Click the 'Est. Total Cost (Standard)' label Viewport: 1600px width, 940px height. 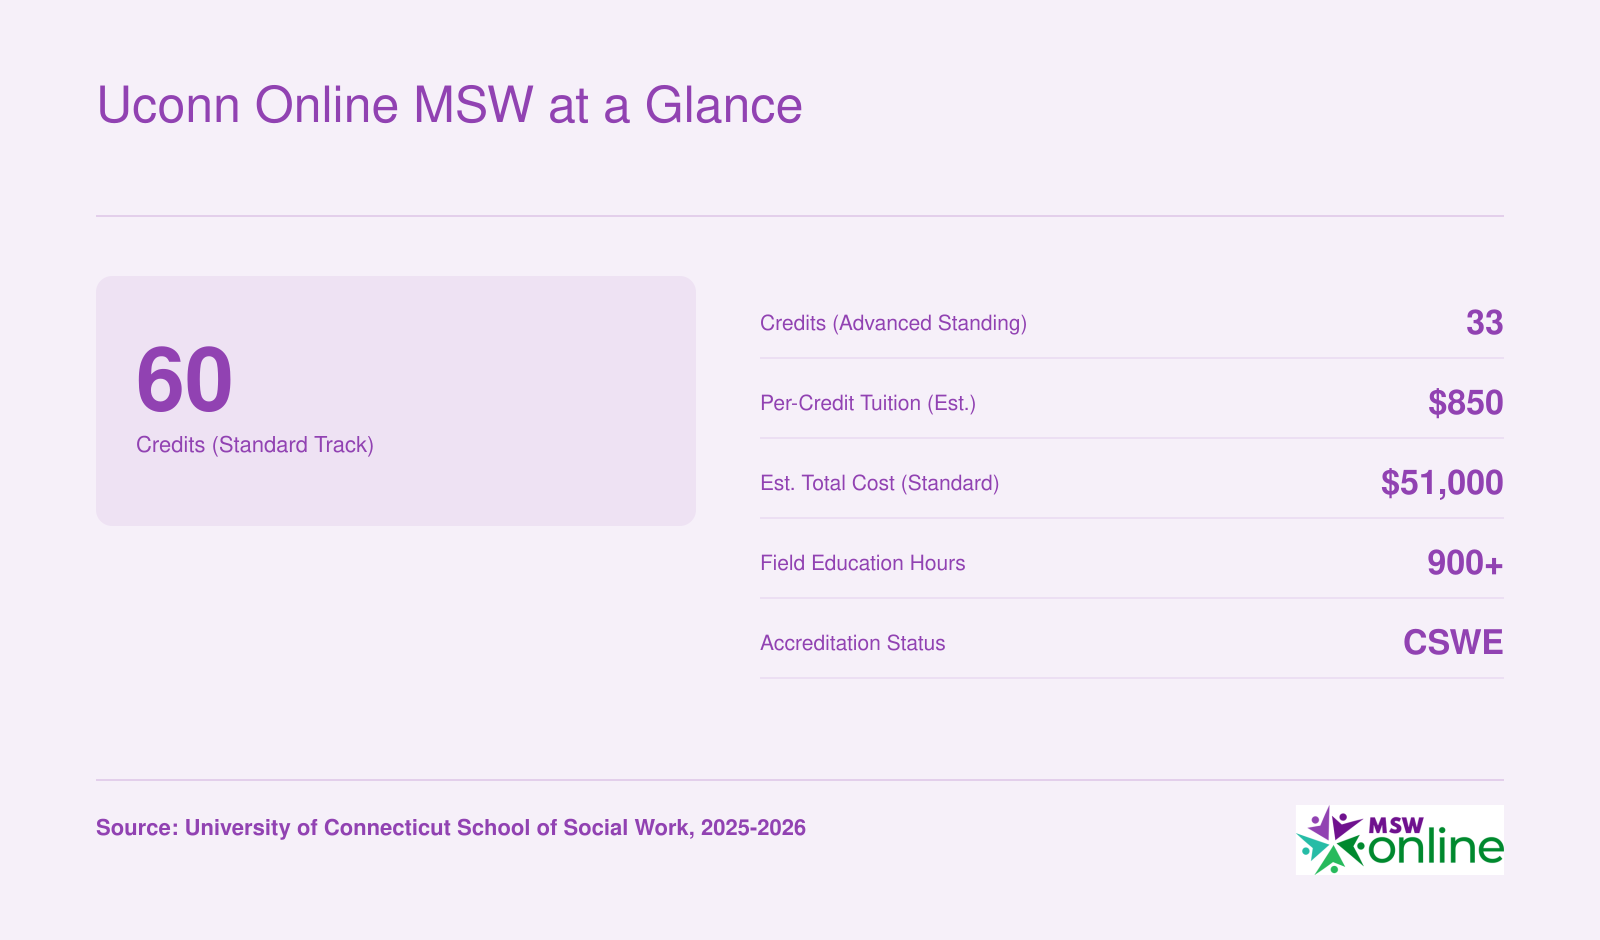(x=879, y=483)
